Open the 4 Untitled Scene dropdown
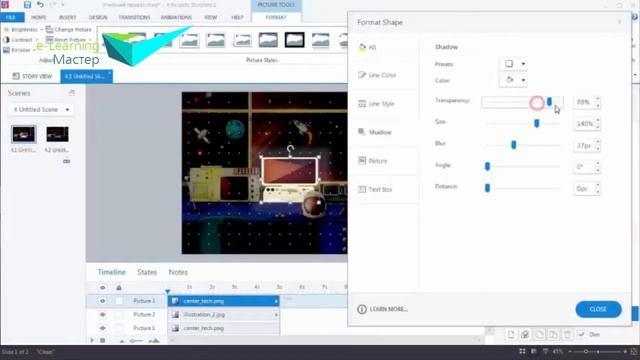 pyautogui.click(x=41, y=109)
